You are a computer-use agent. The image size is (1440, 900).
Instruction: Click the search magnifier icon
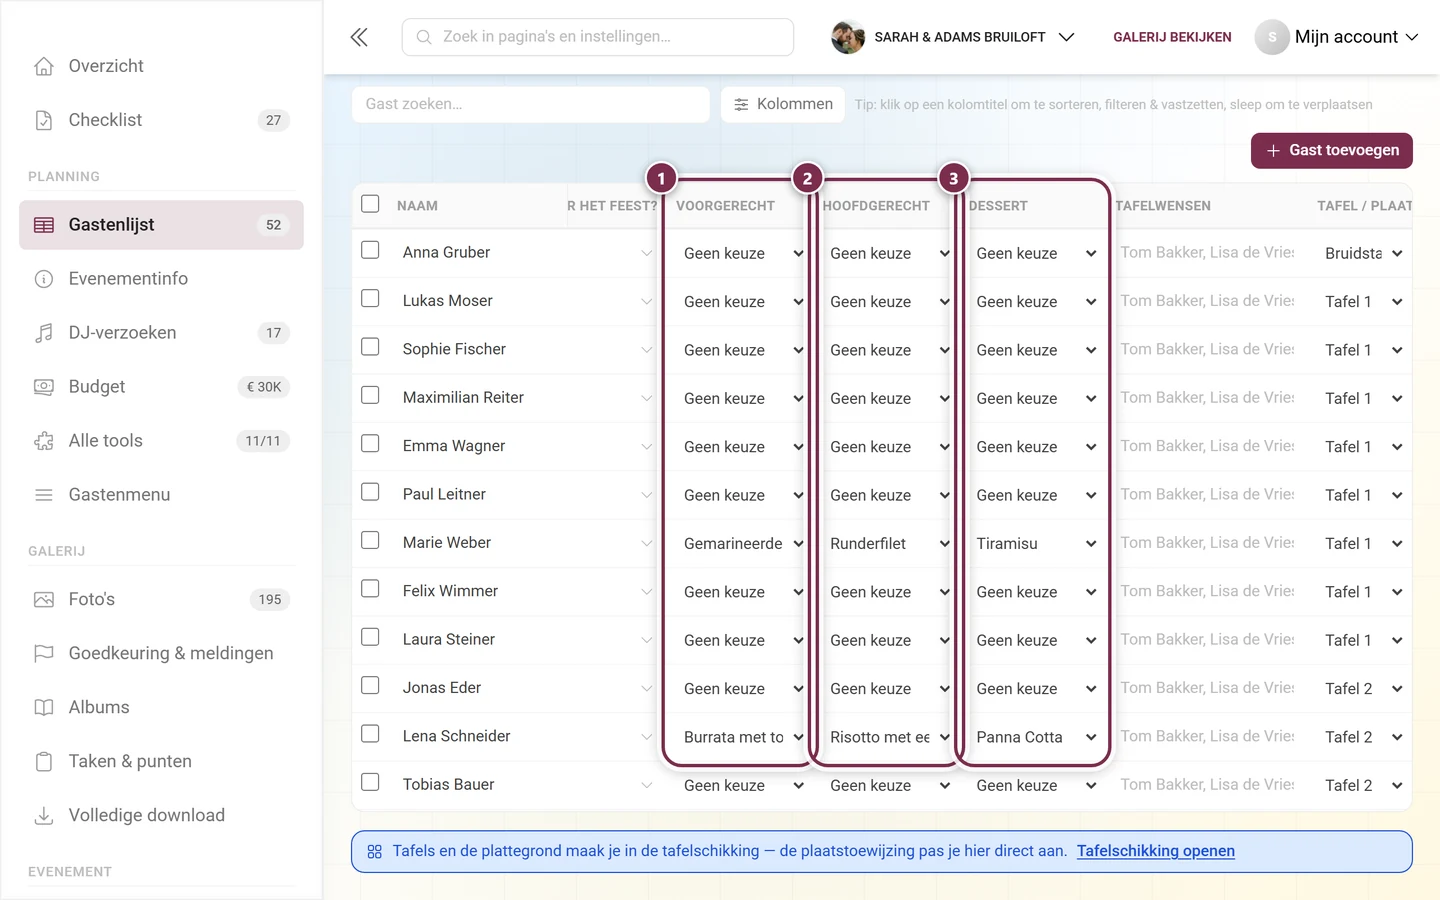pyautogui.click(x=424, y=37)
